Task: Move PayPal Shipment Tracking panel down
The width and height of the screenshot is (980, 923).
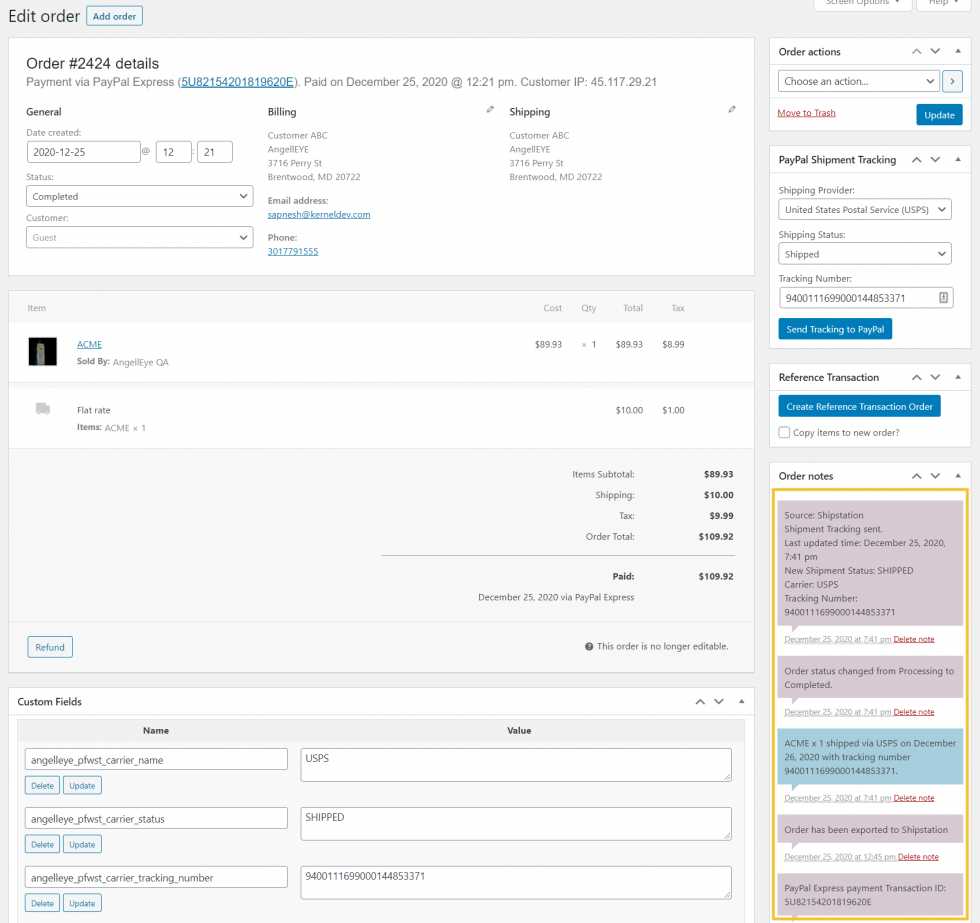Action: 935,159
